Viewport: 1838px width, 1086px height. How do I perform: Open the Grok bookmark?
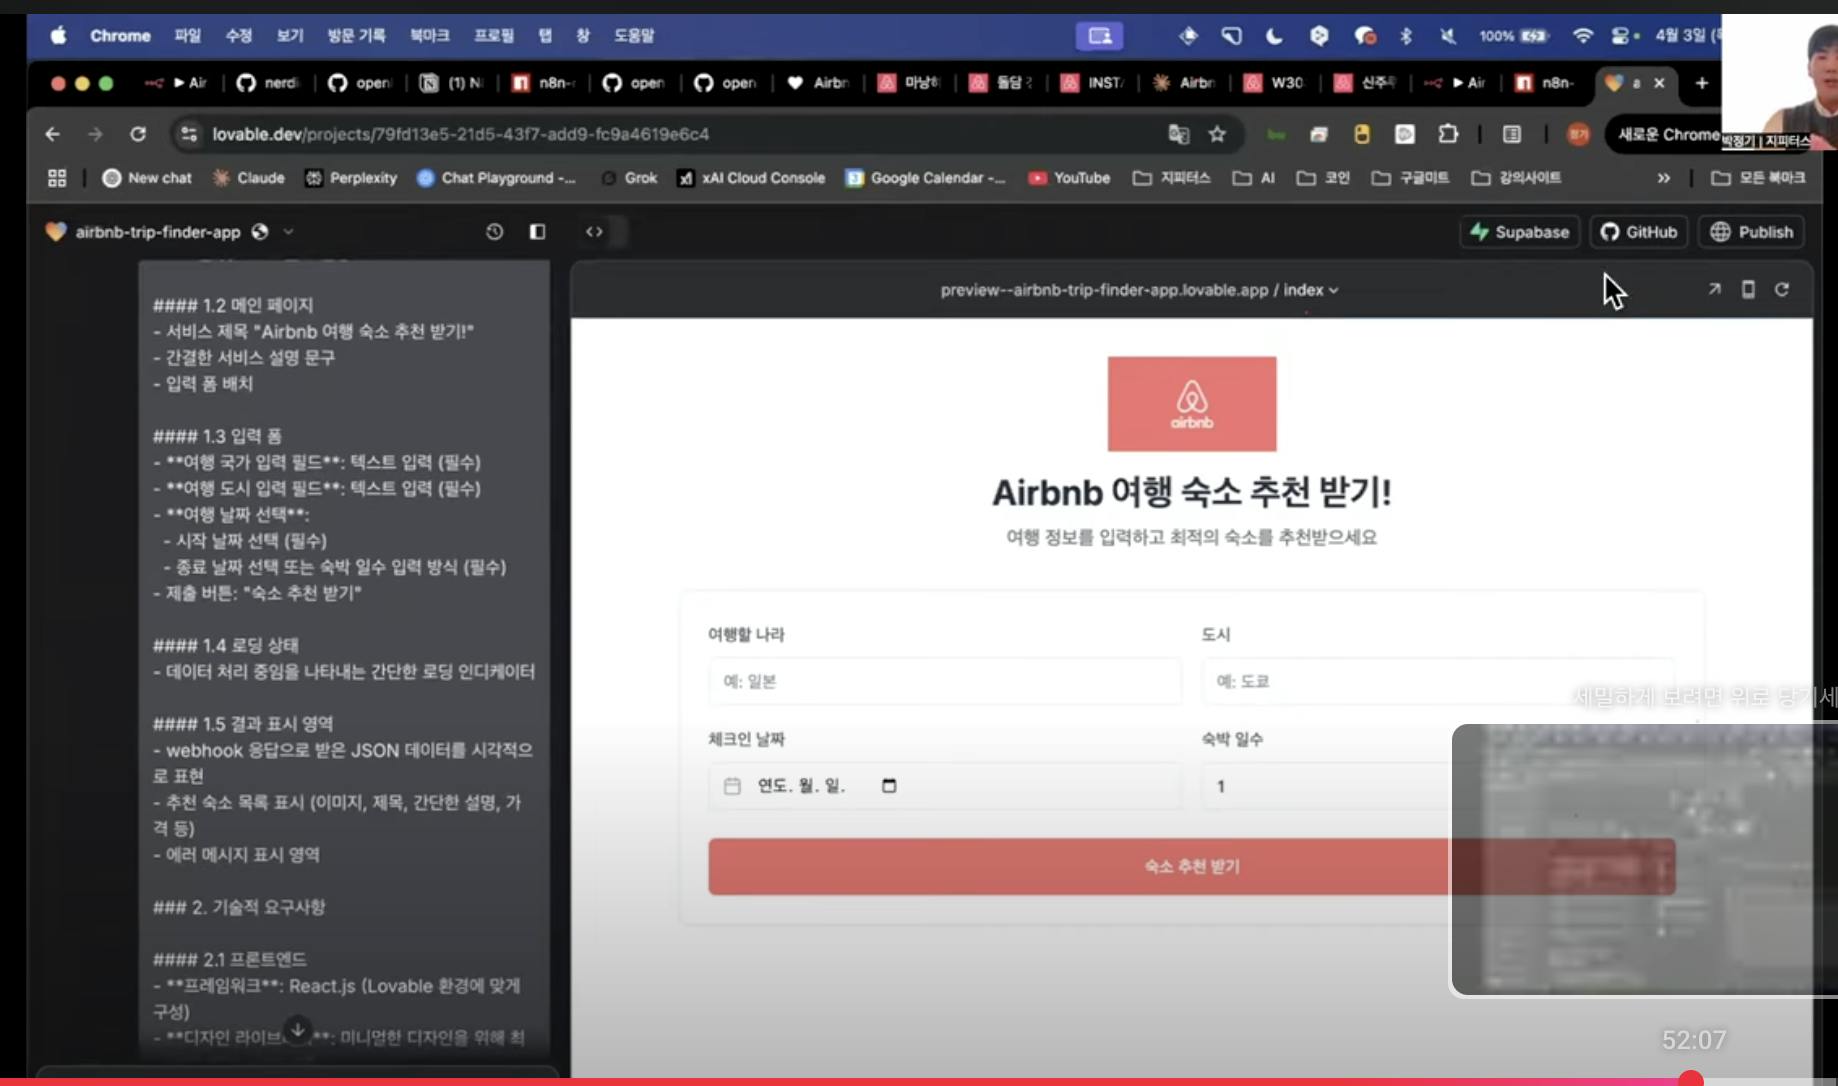tap(629, 178)
